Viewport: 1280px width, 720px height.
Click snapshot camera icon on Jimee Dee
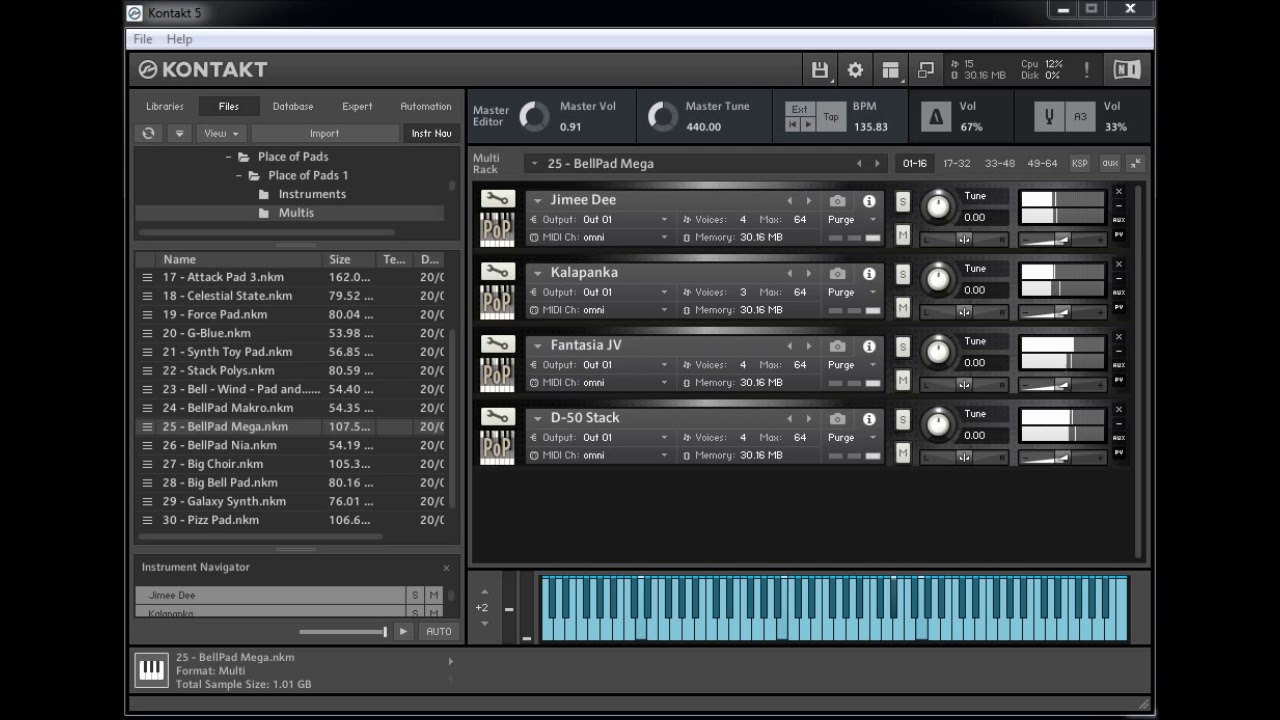[838, 201]
